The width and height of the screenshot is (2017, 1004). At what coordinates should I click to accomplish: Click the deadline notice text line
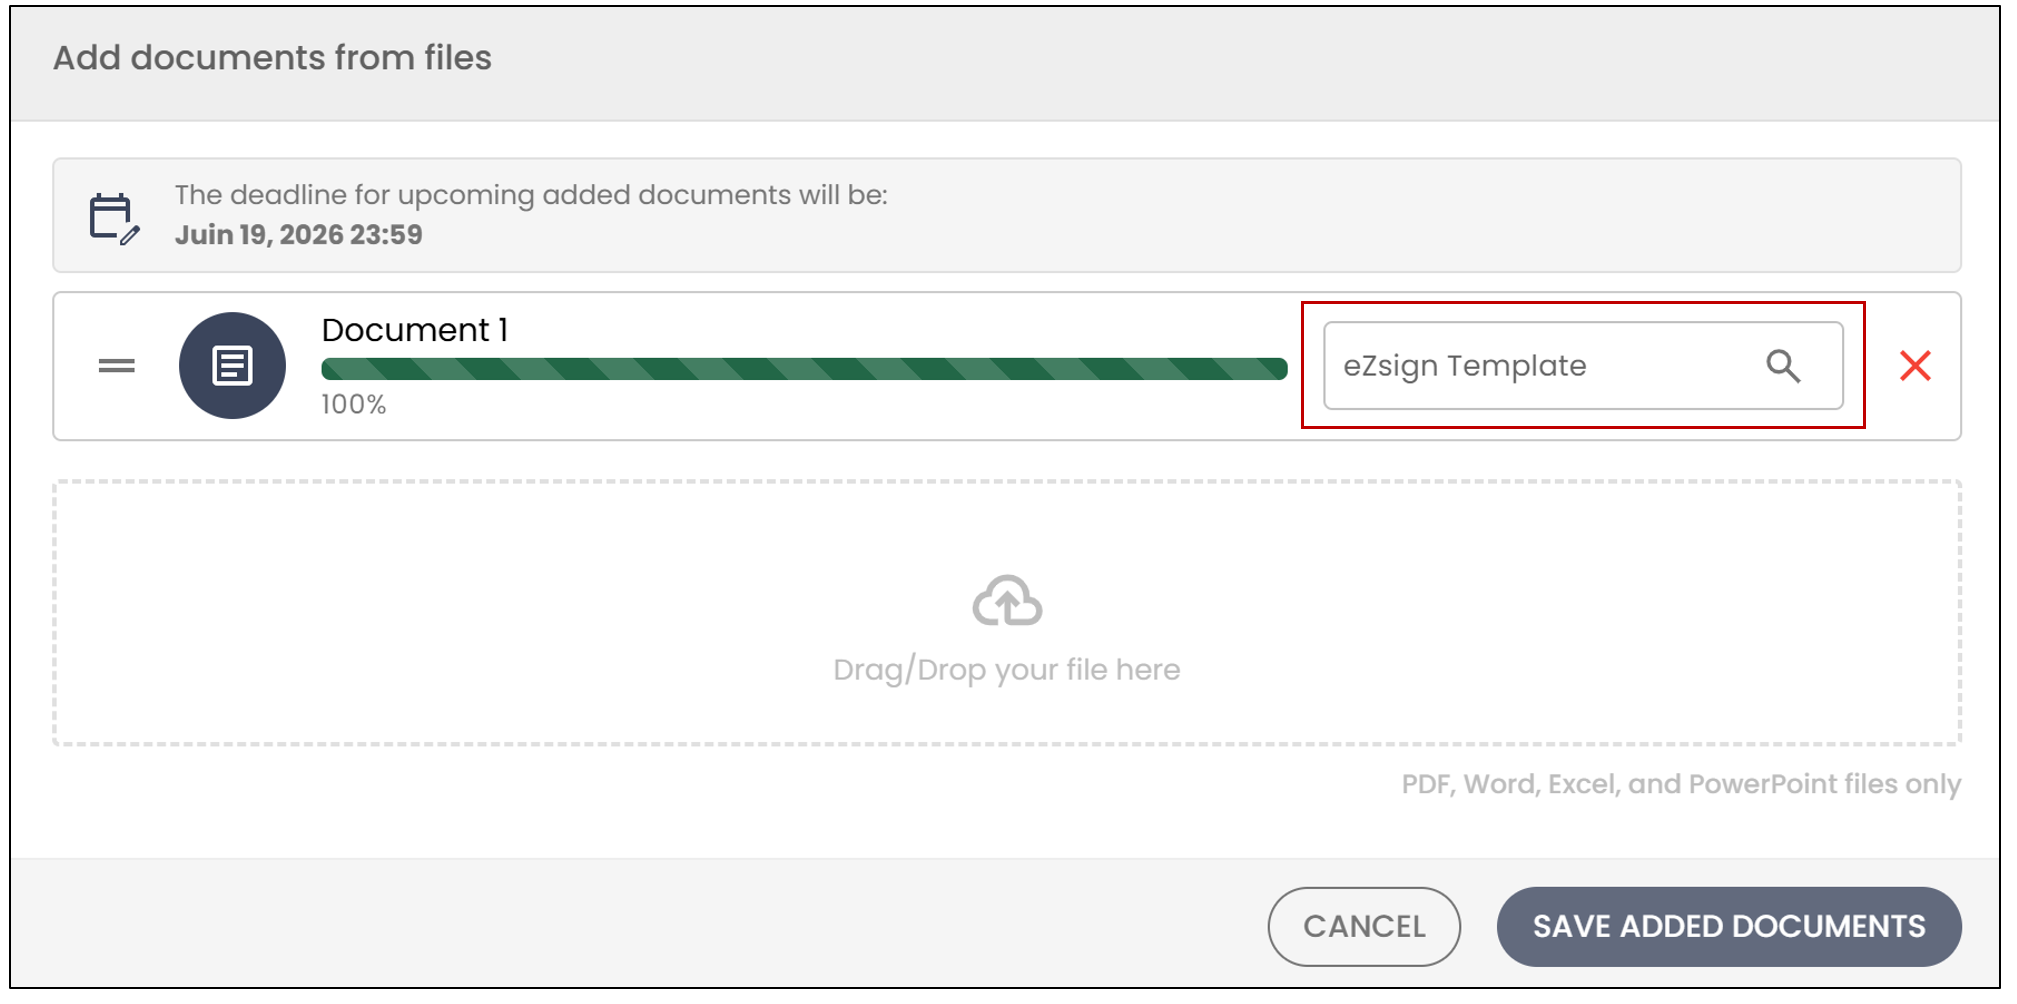coord(531,195)
